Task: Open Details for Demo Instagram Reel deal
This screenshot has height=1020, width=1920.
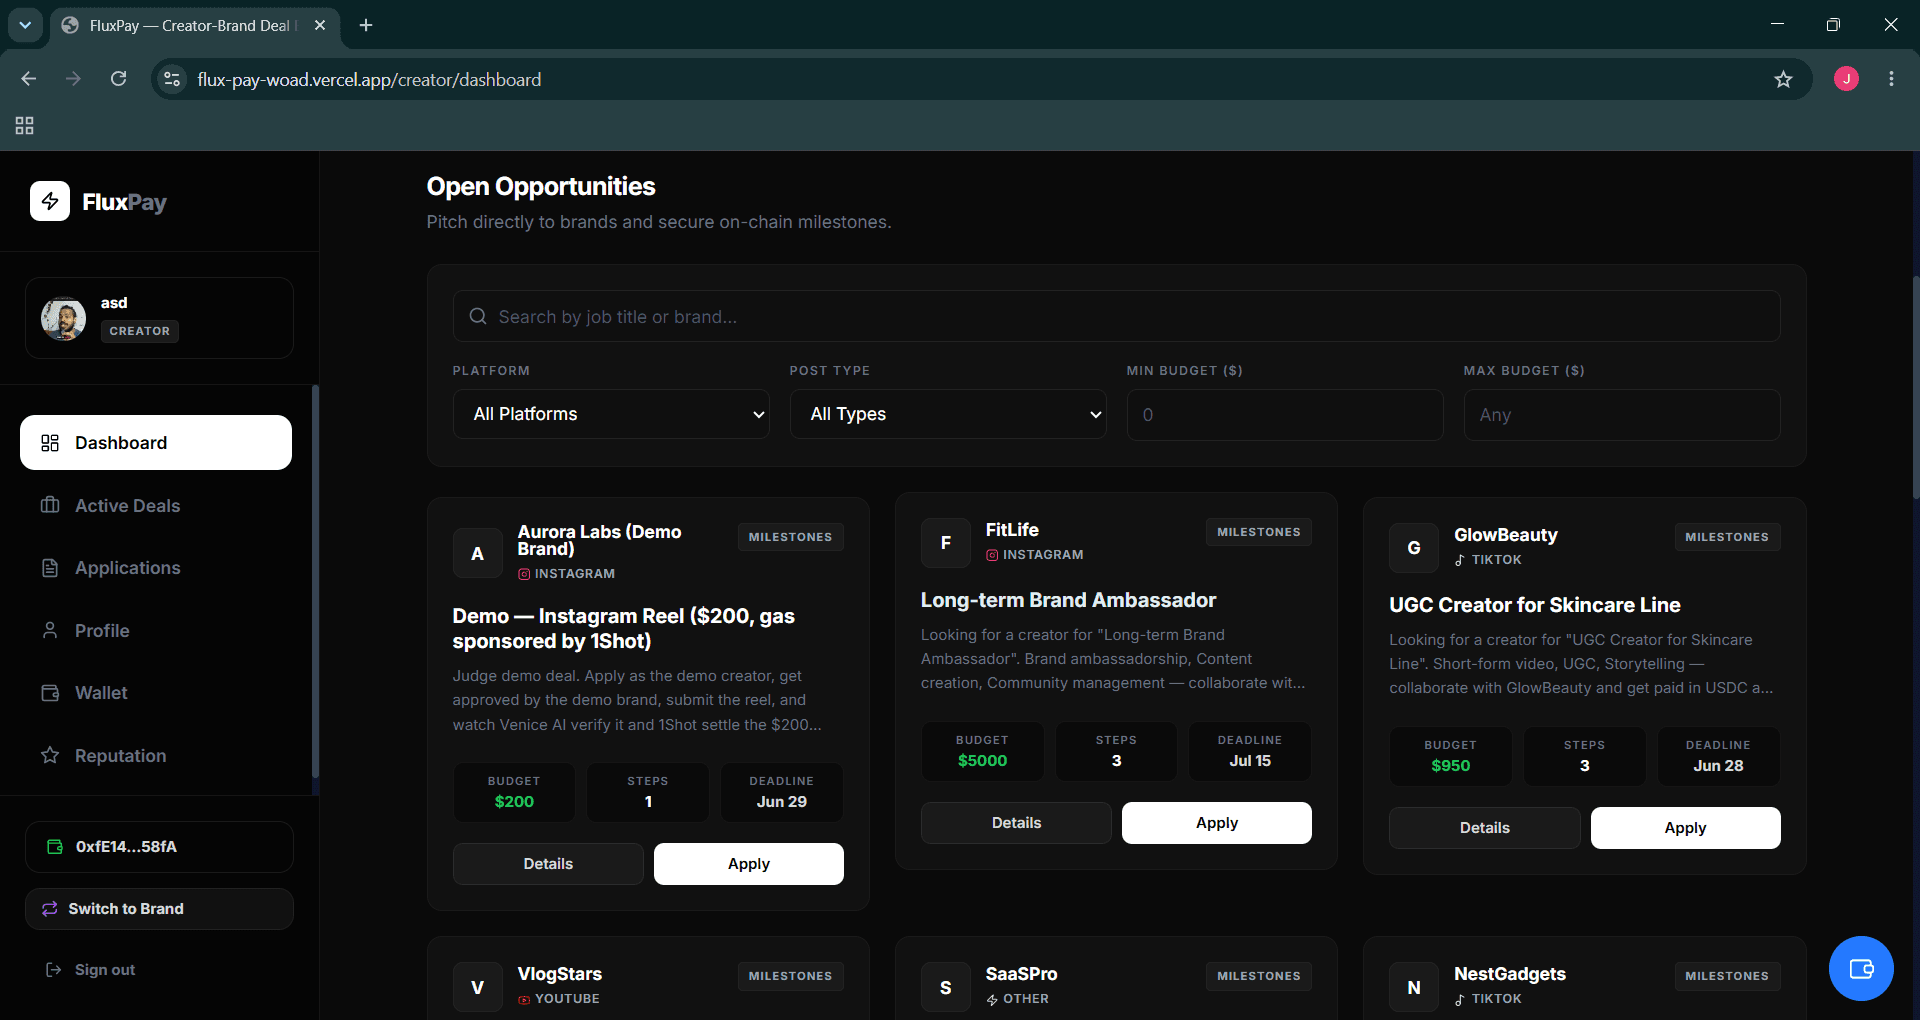Action: [548, 864]
